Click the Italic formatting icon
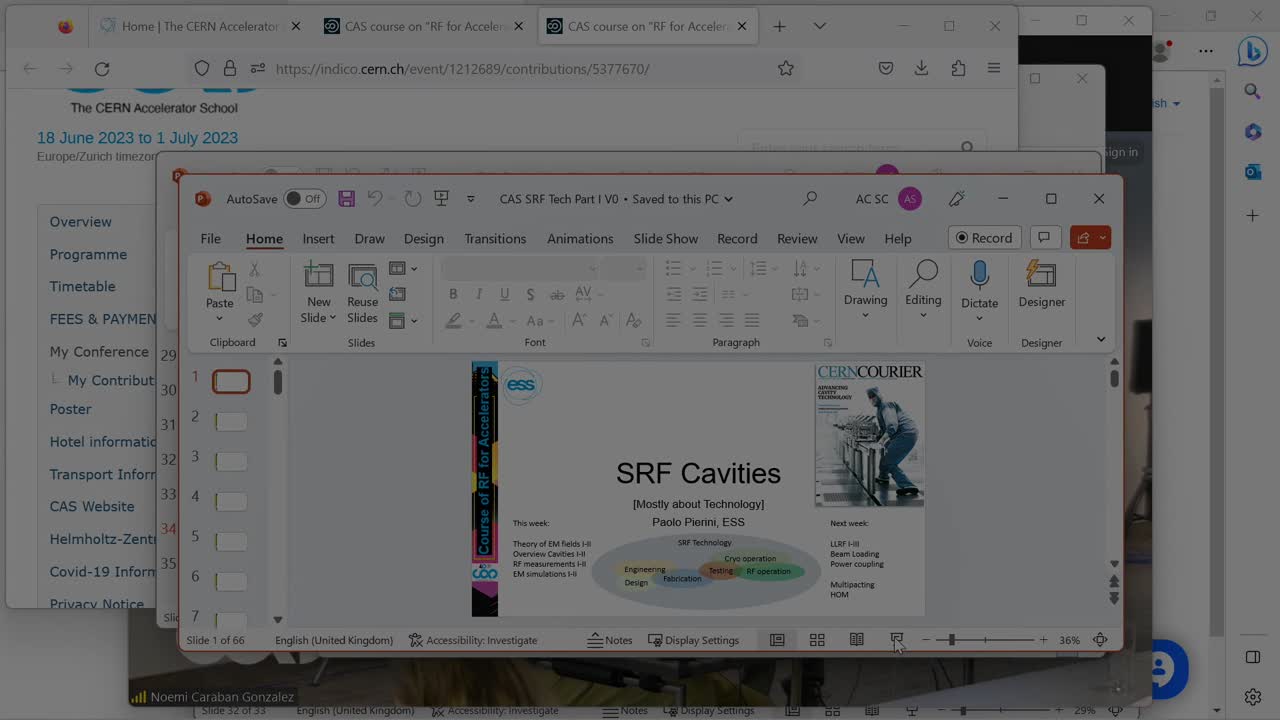Image resolution: width=1280 pixels, height=720 pixels. [x=479, y=294]
